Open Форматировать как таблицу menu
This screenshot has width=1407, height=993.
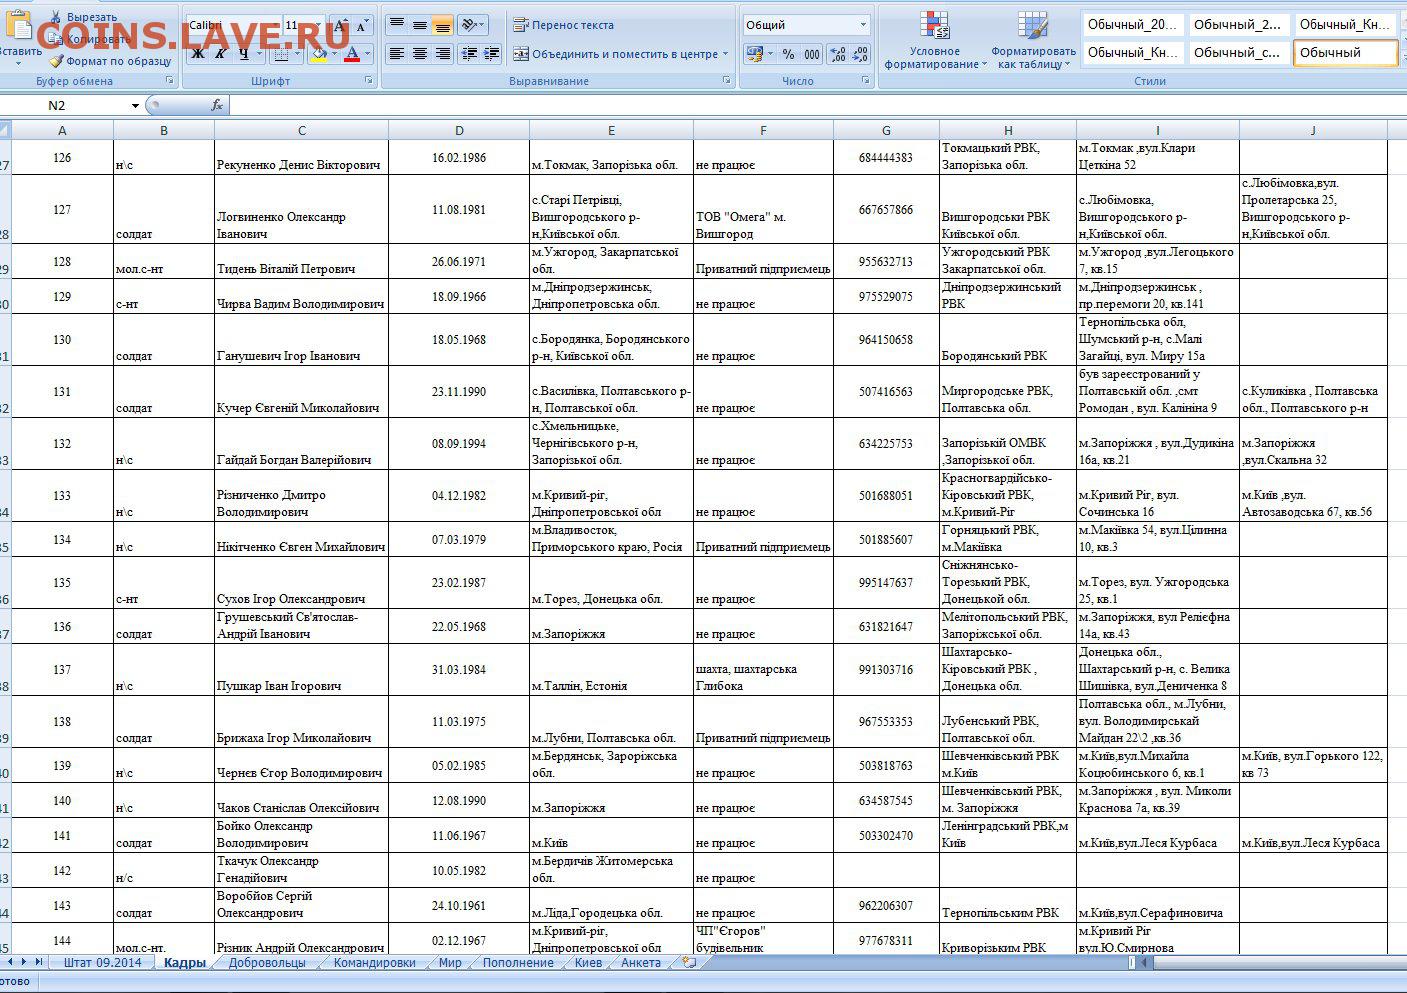(1033, 42)
